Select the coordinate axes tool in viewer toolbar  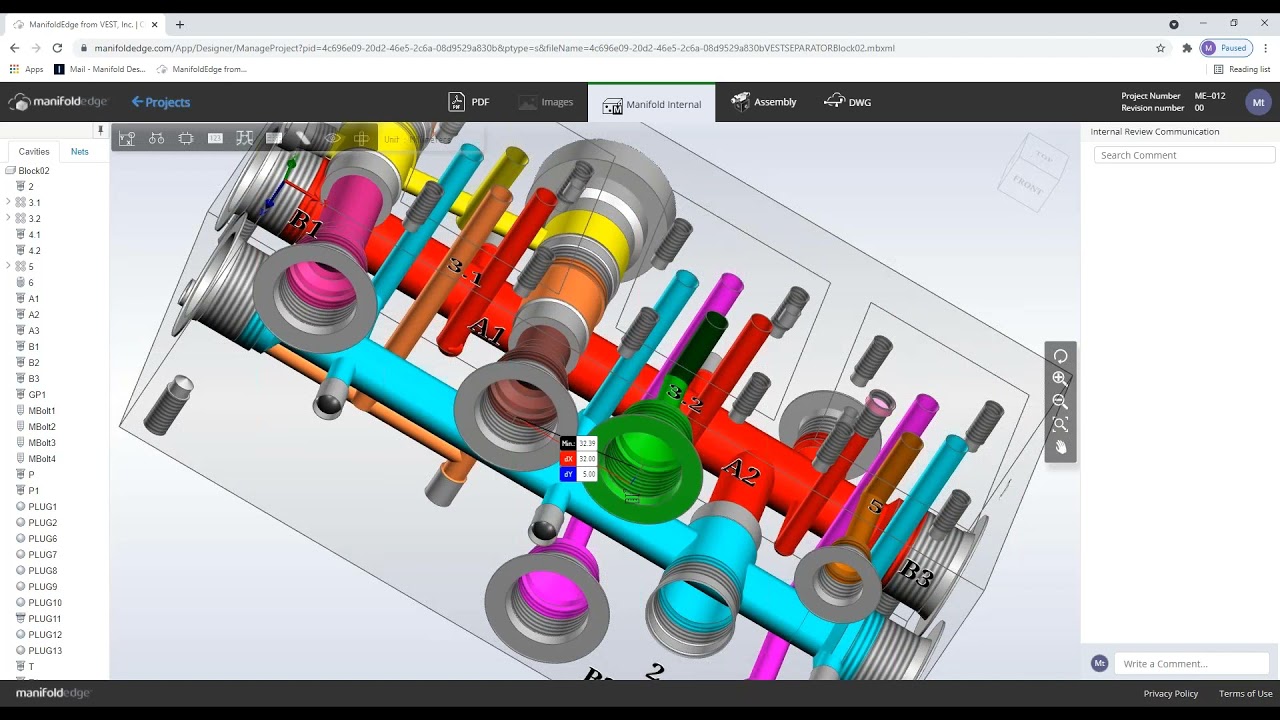tap(127, 139)
